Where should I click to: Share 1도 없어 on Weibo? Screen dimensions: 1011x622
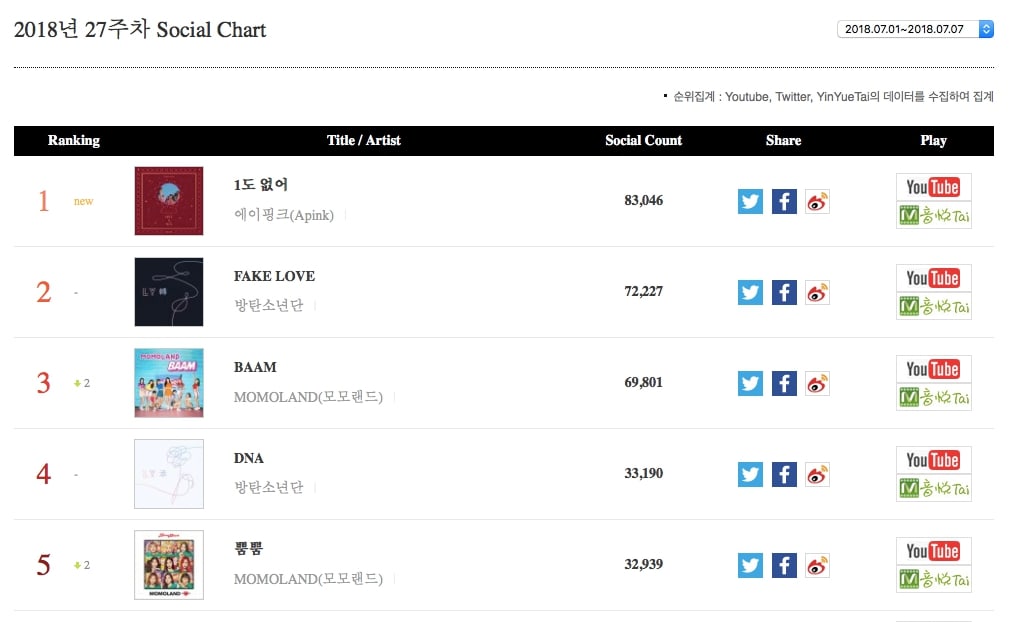click(817, 201)
